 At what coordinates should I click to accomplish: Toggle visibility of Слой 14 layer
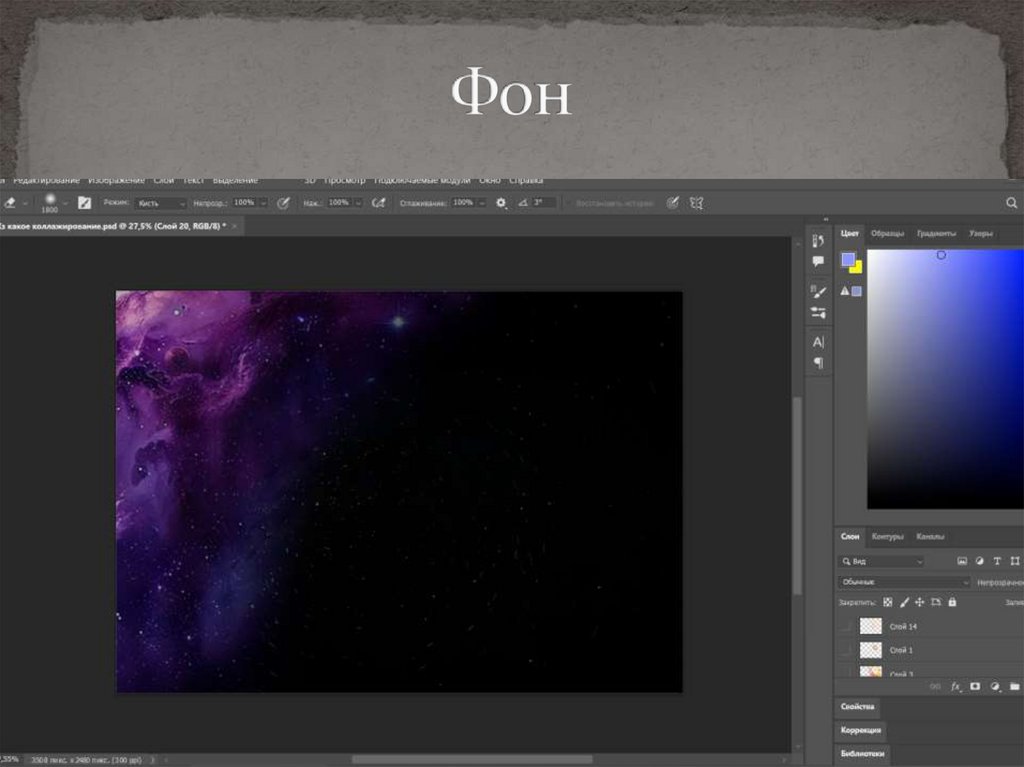(846, 627)
